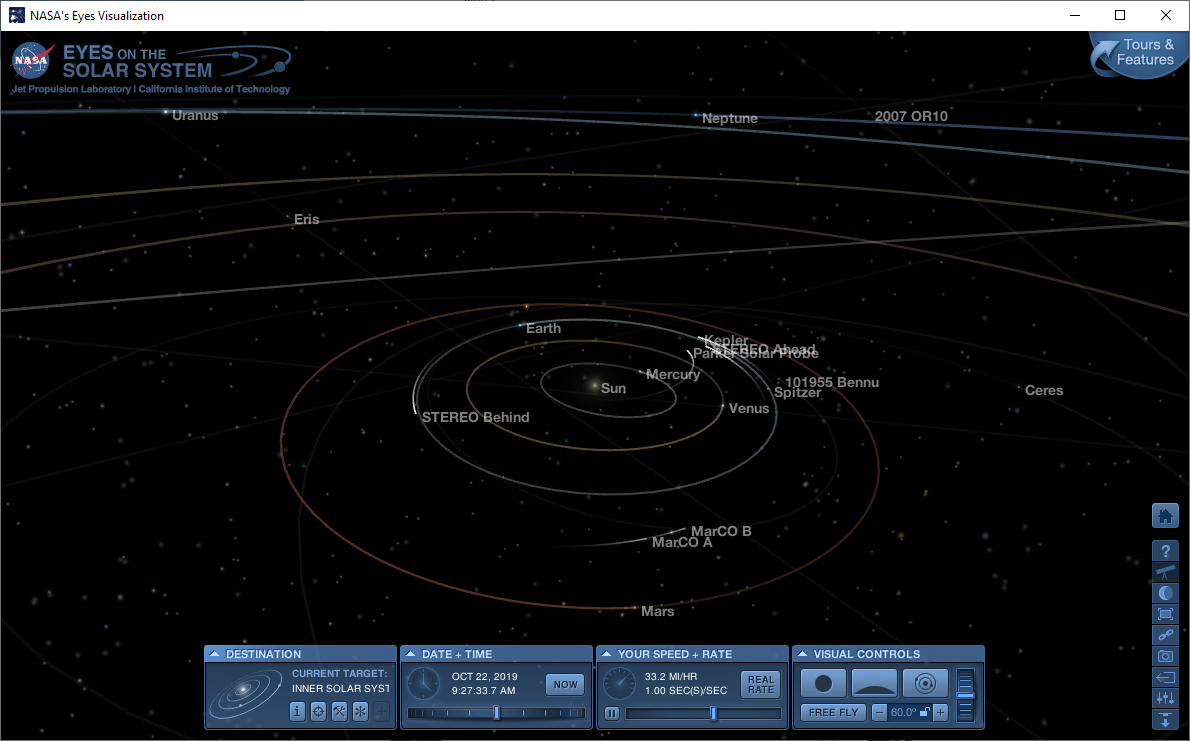Adjust the vertical visual controls slider

tap(965, 695)
